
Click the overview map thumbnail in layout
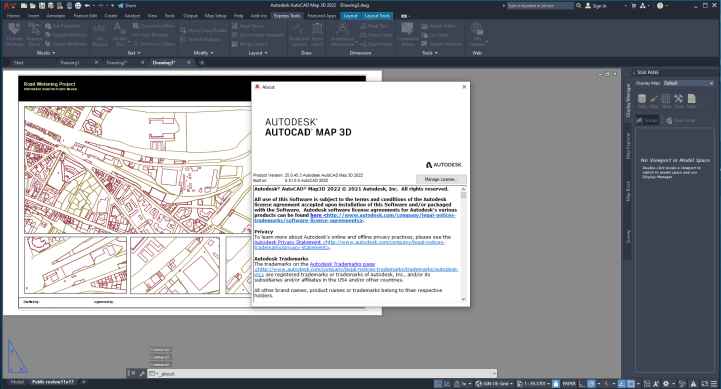click(x=138, y=170)
